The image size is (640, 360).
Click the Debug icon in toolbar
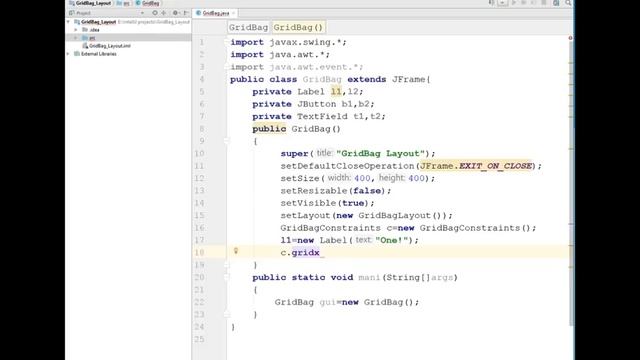pos(524,3)
